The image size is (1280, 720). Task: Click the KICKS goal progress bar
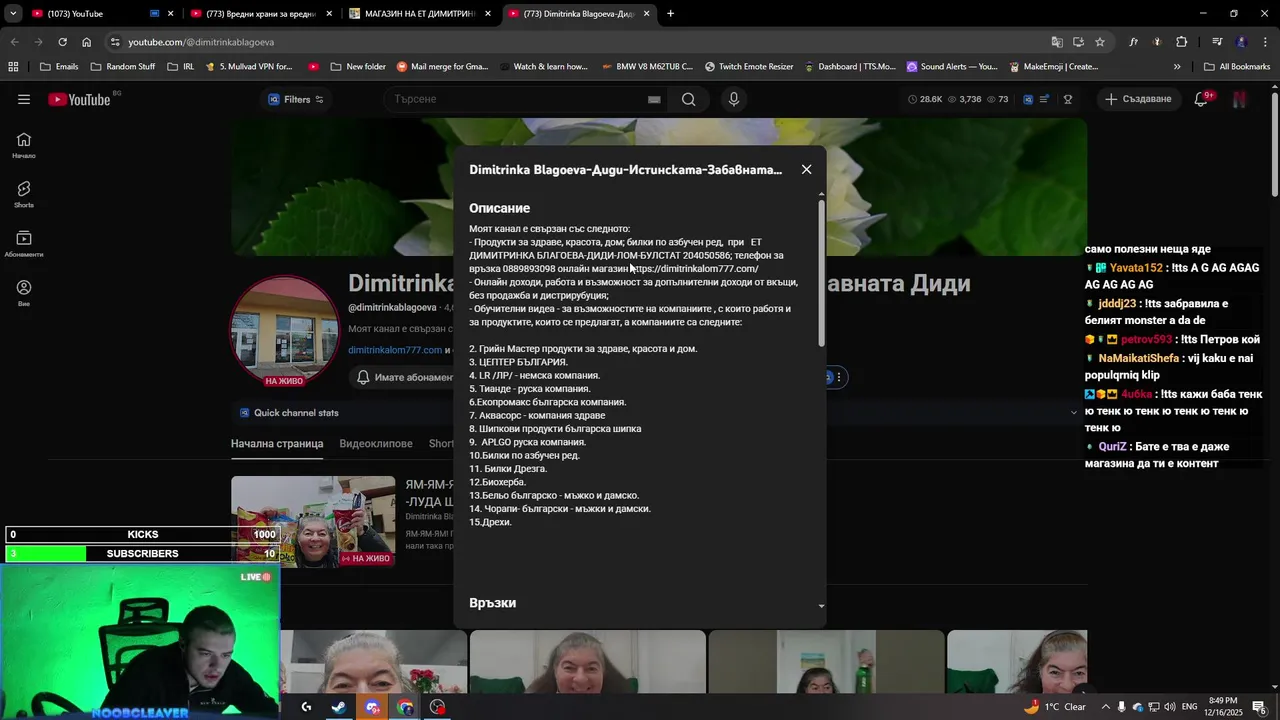[142, 535]
